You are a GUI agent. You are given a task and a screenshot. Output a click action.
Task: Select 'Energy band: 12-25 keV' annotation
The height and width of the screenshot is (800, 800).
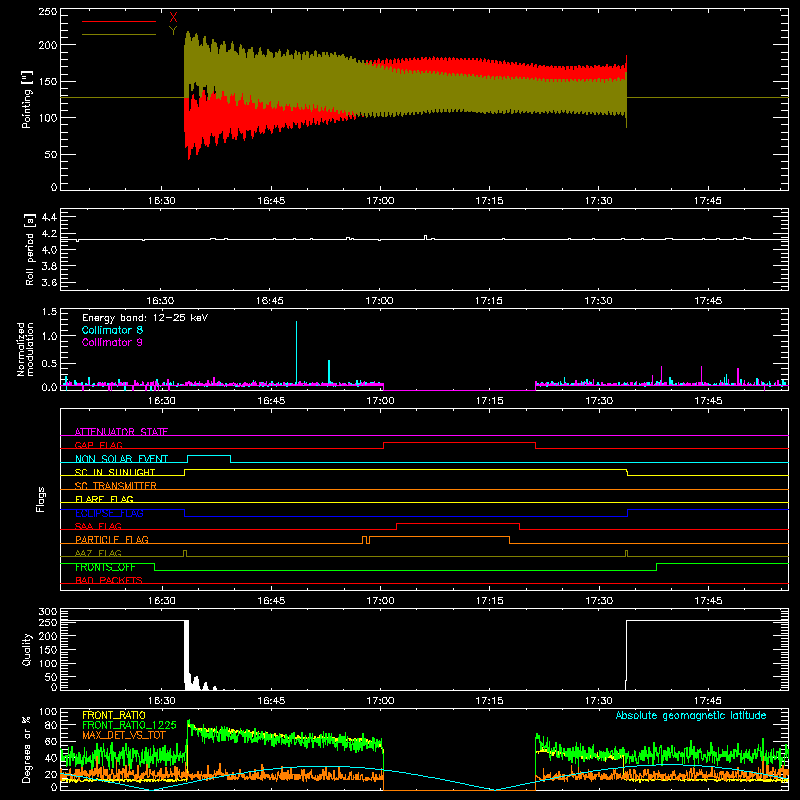click(145, 318)
